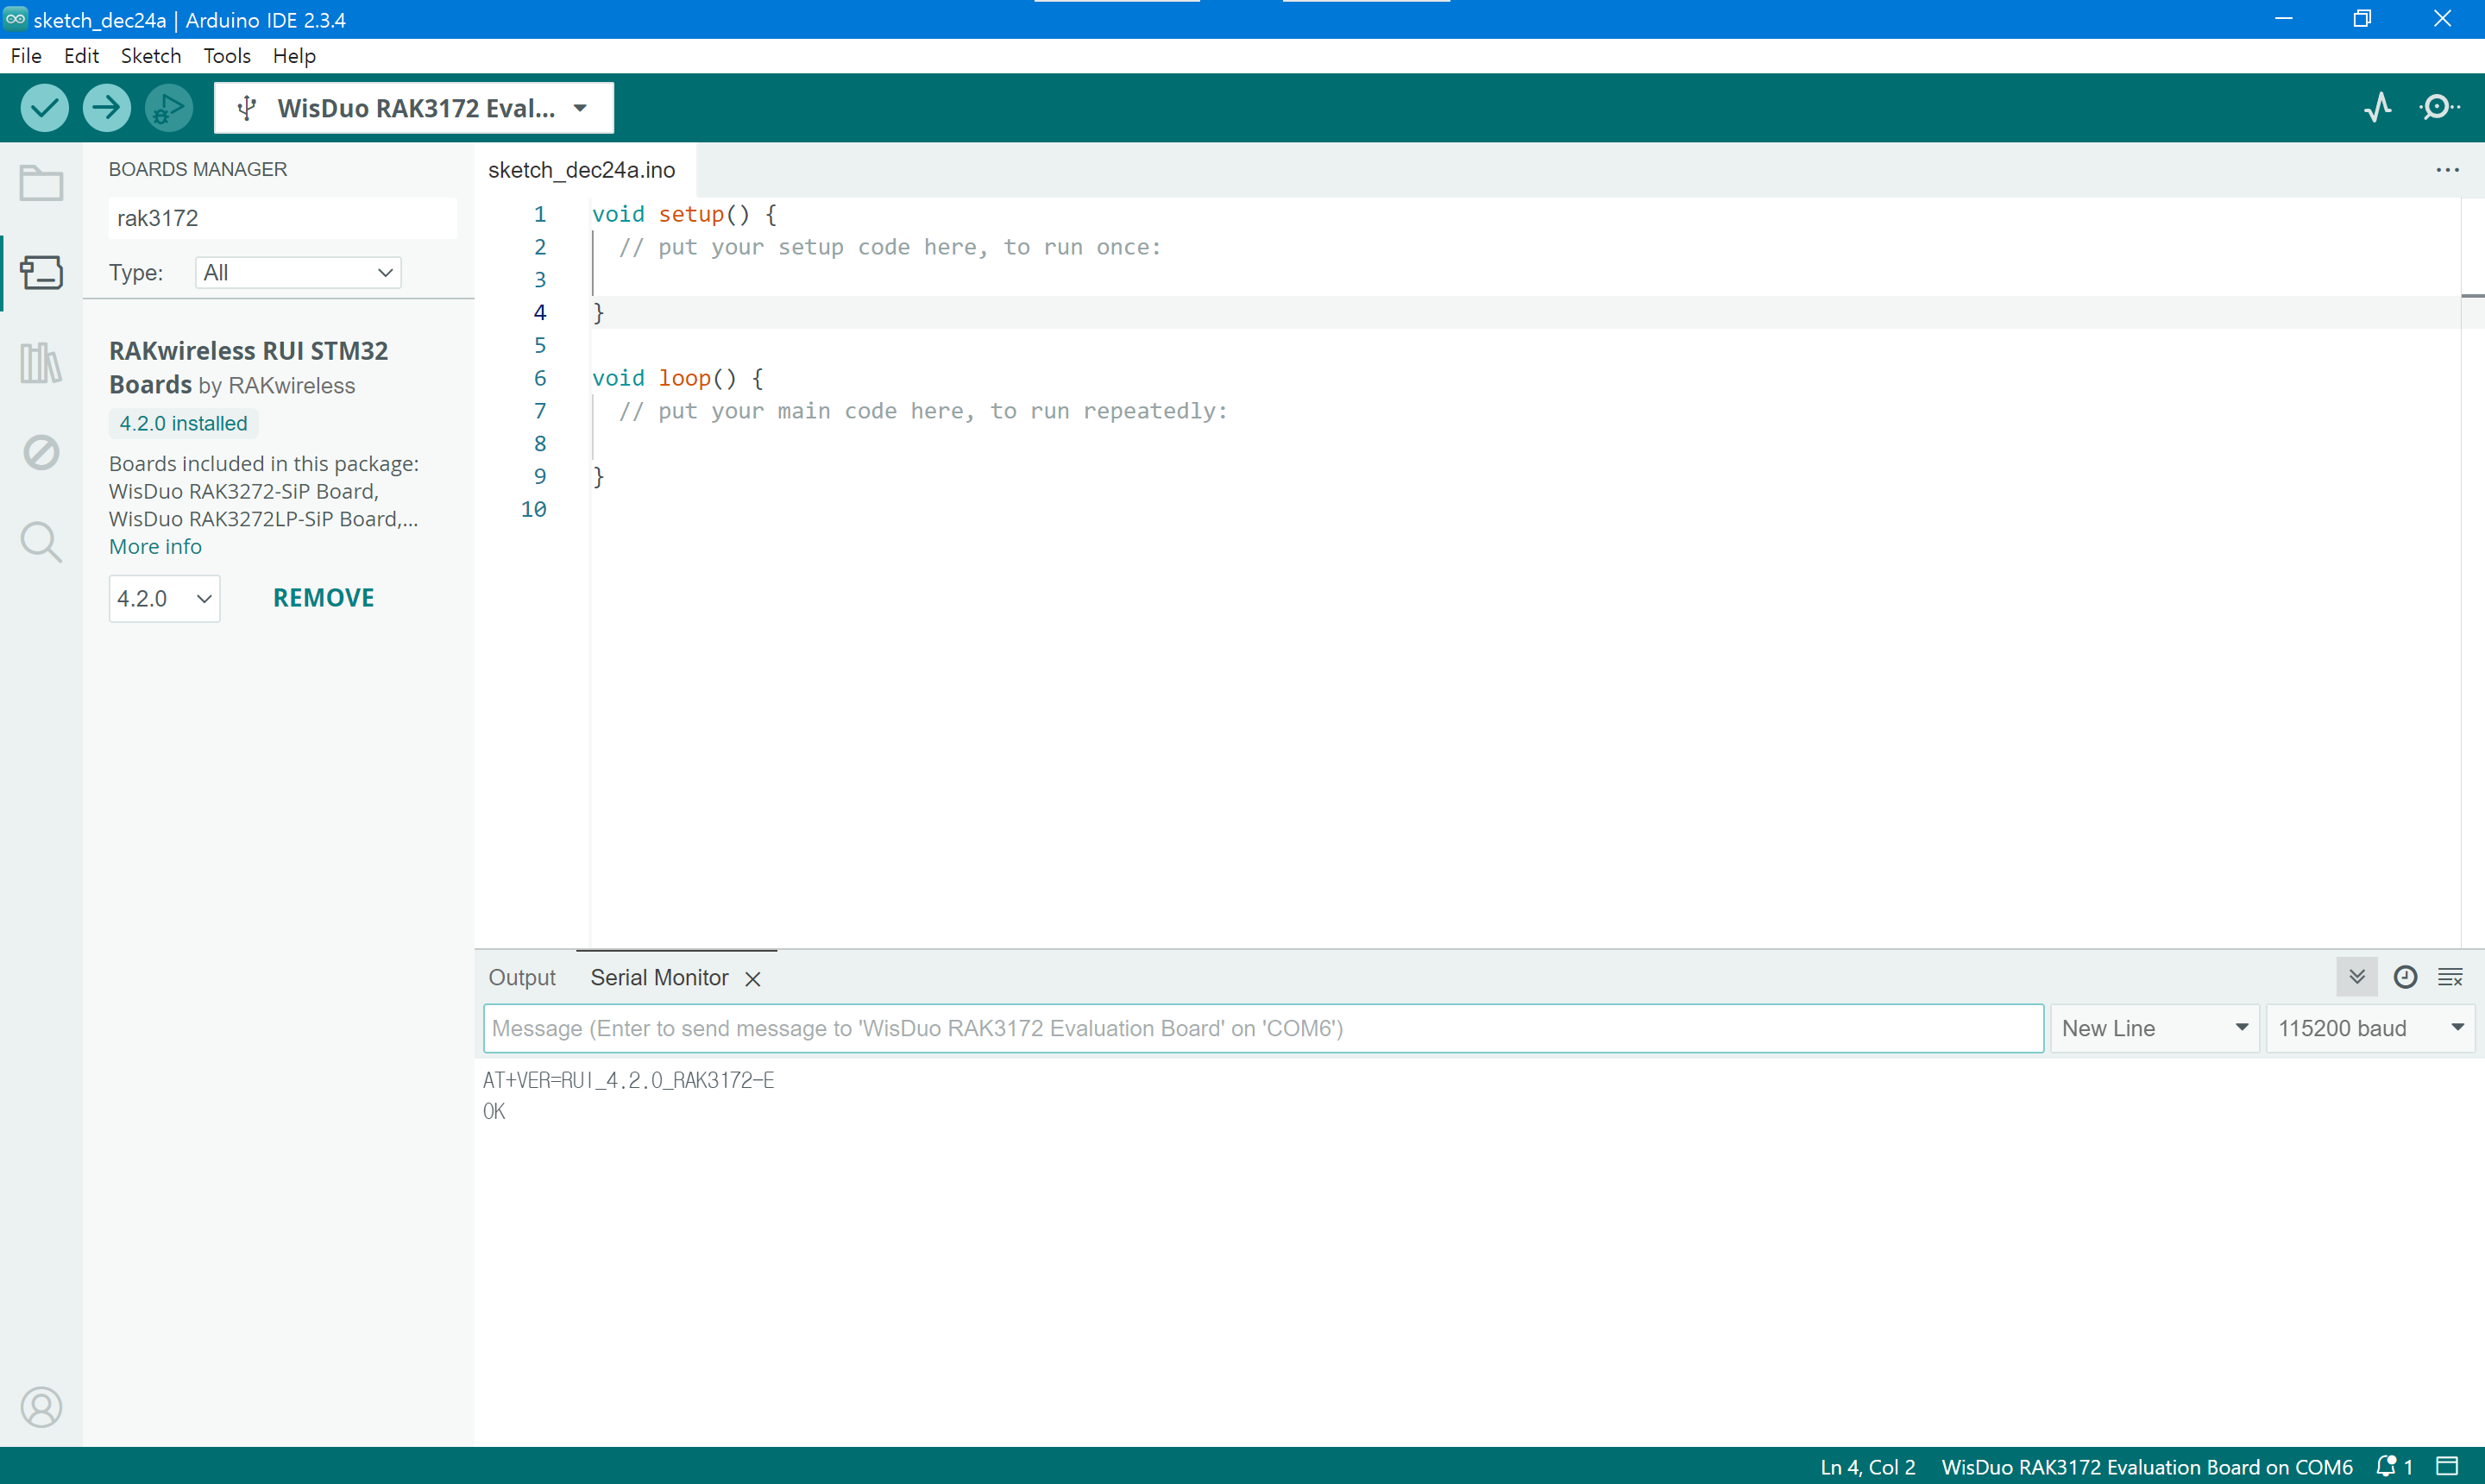Click the 'OK' serial output line
This screenshot has width=2485, height=1484.
pos(494,1111)
